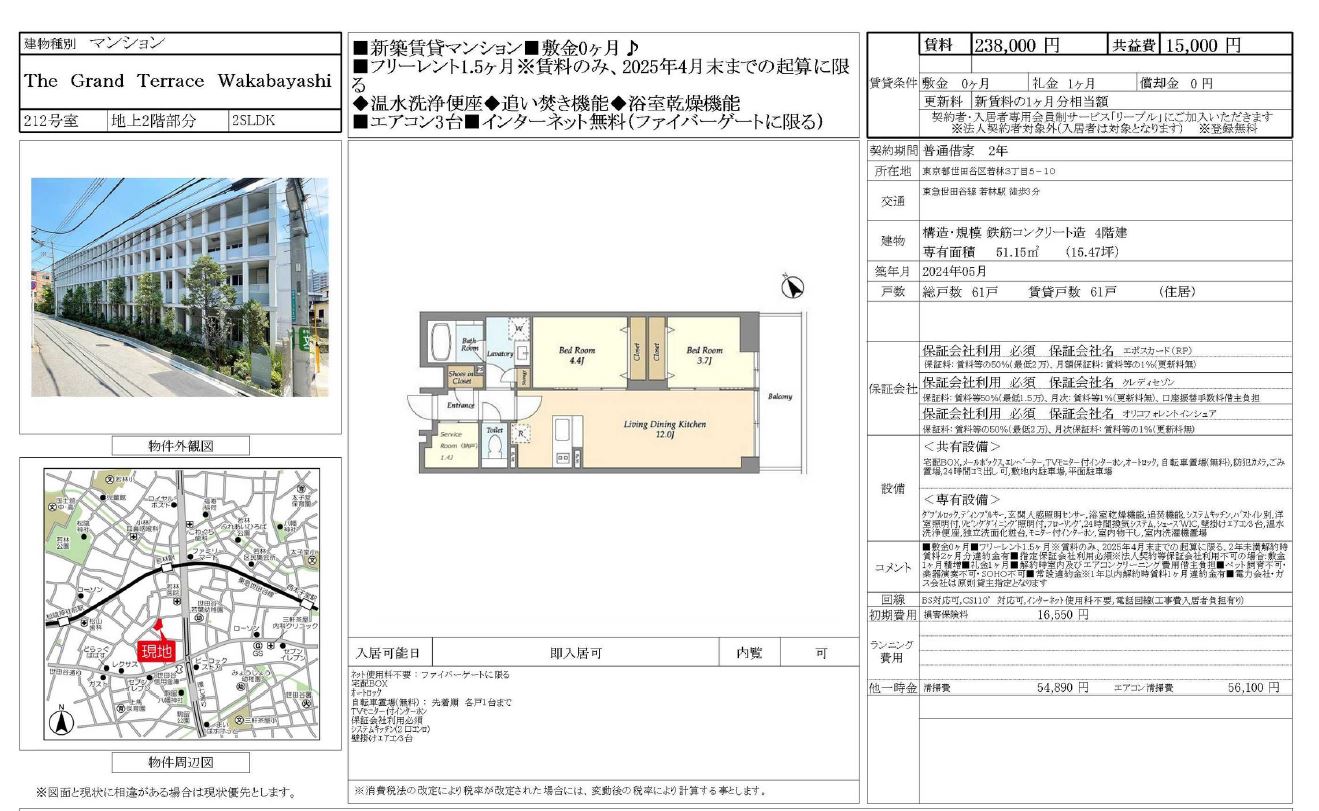Click the 償却金 0円 cell
1319x811 pixels.
1215,83
